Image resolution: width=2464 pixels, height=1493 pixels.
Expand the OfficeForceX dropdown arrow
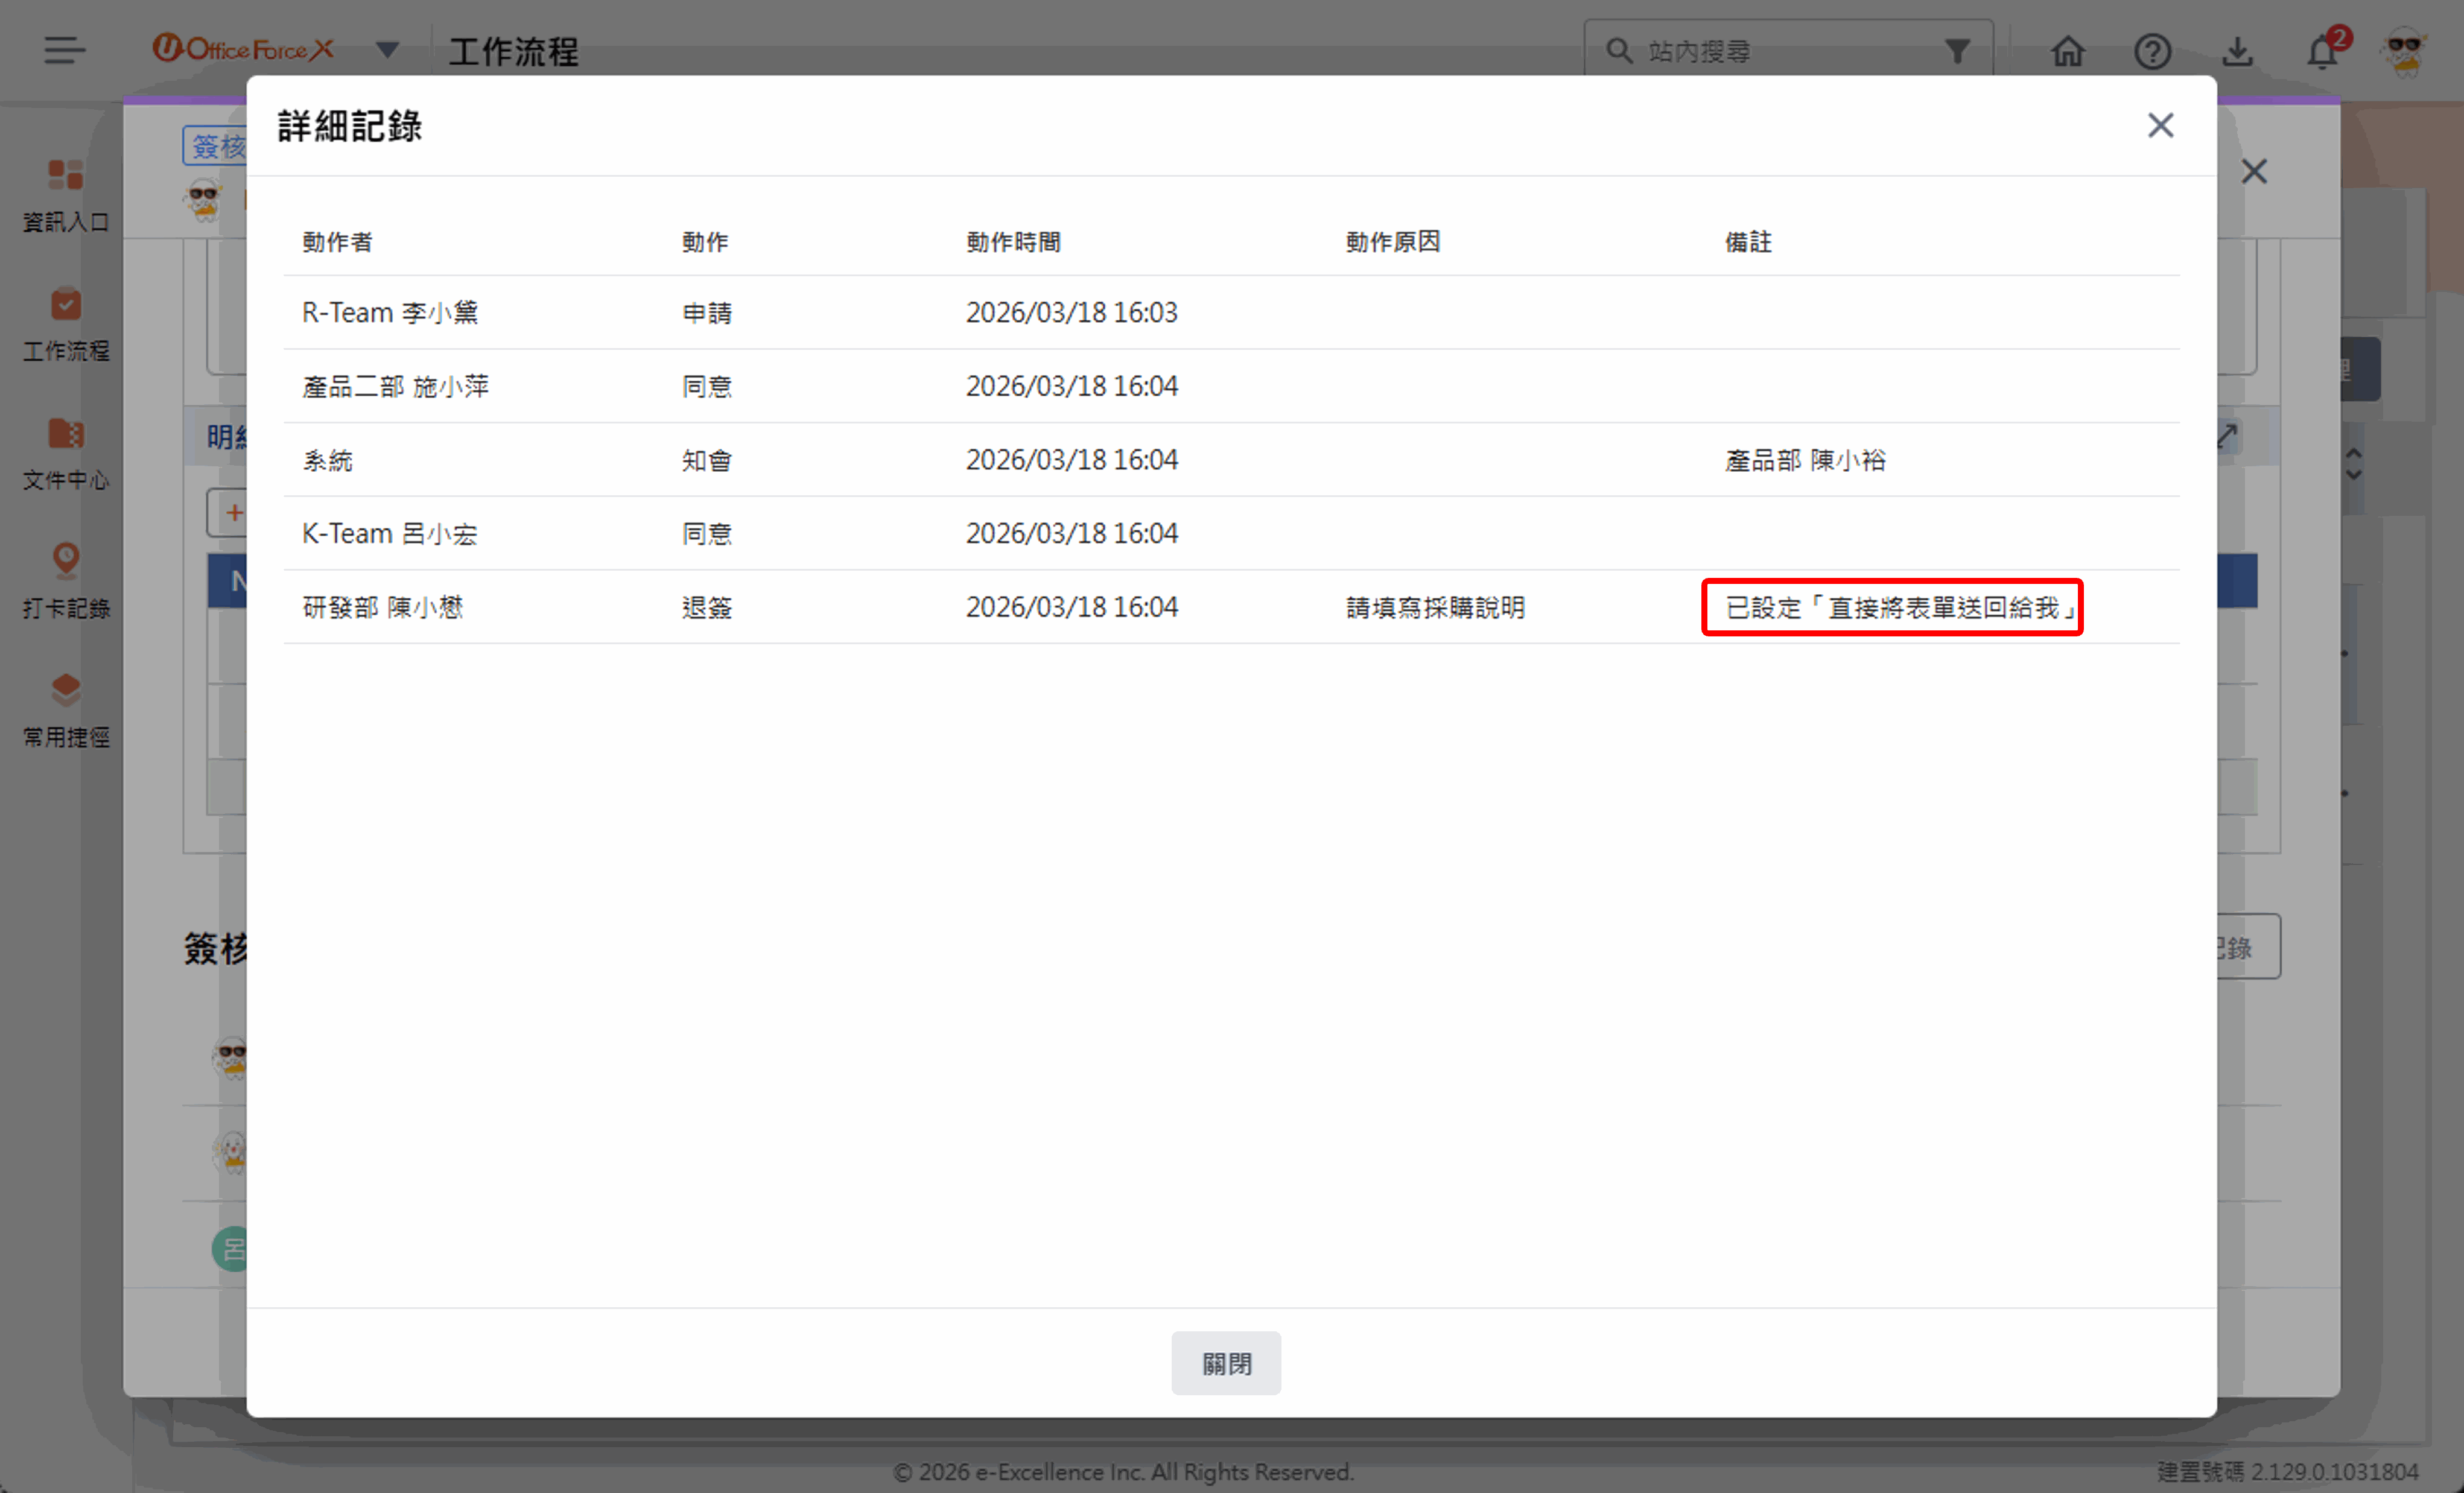pyautogui.click(x=387, y=50)
